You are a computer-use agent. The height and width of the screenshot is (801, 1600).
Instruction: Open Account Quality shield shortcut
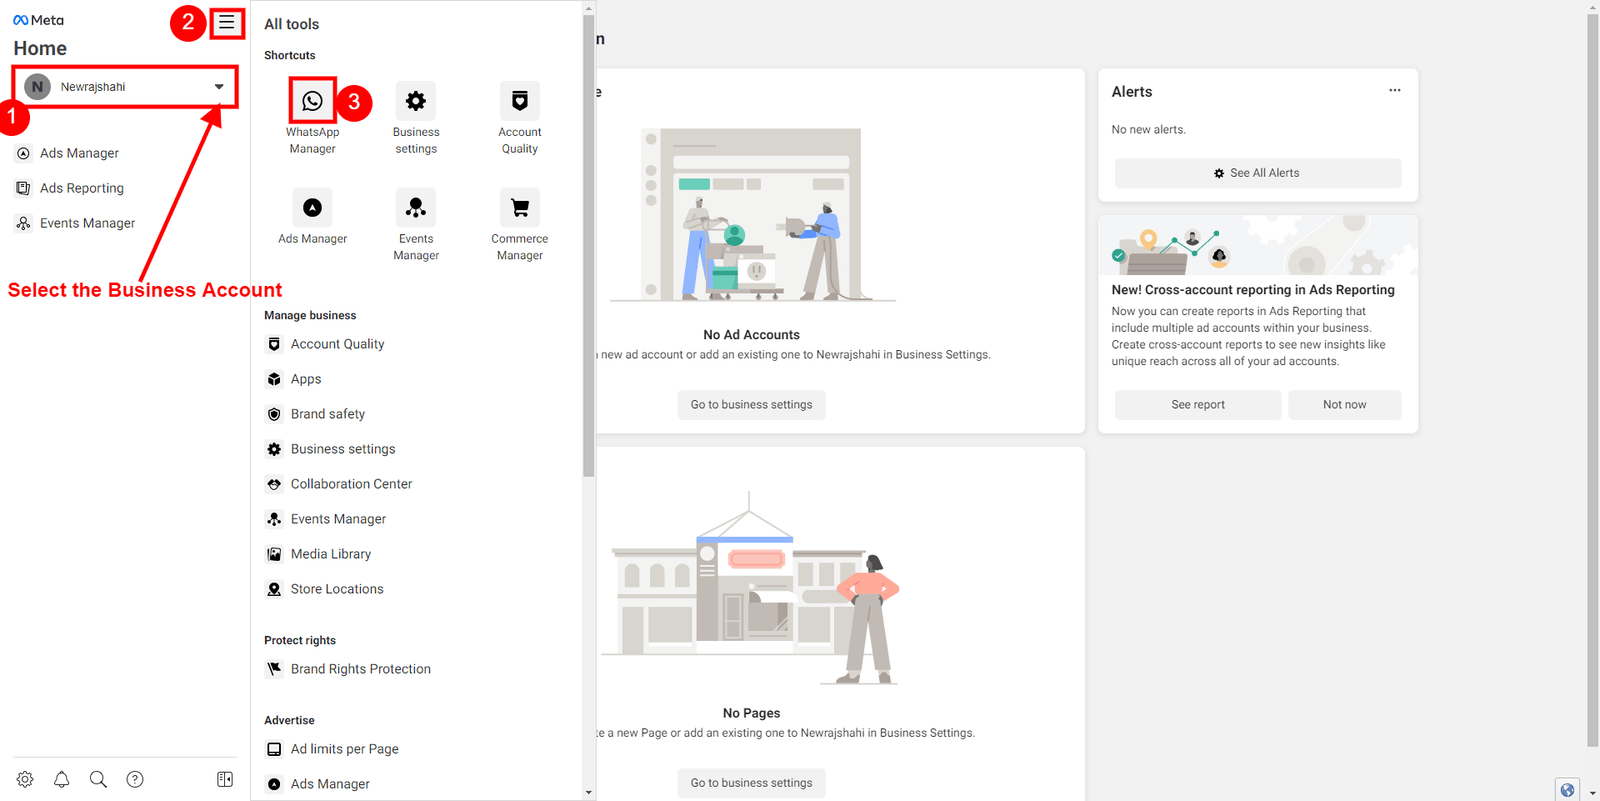tap(519, 101)
